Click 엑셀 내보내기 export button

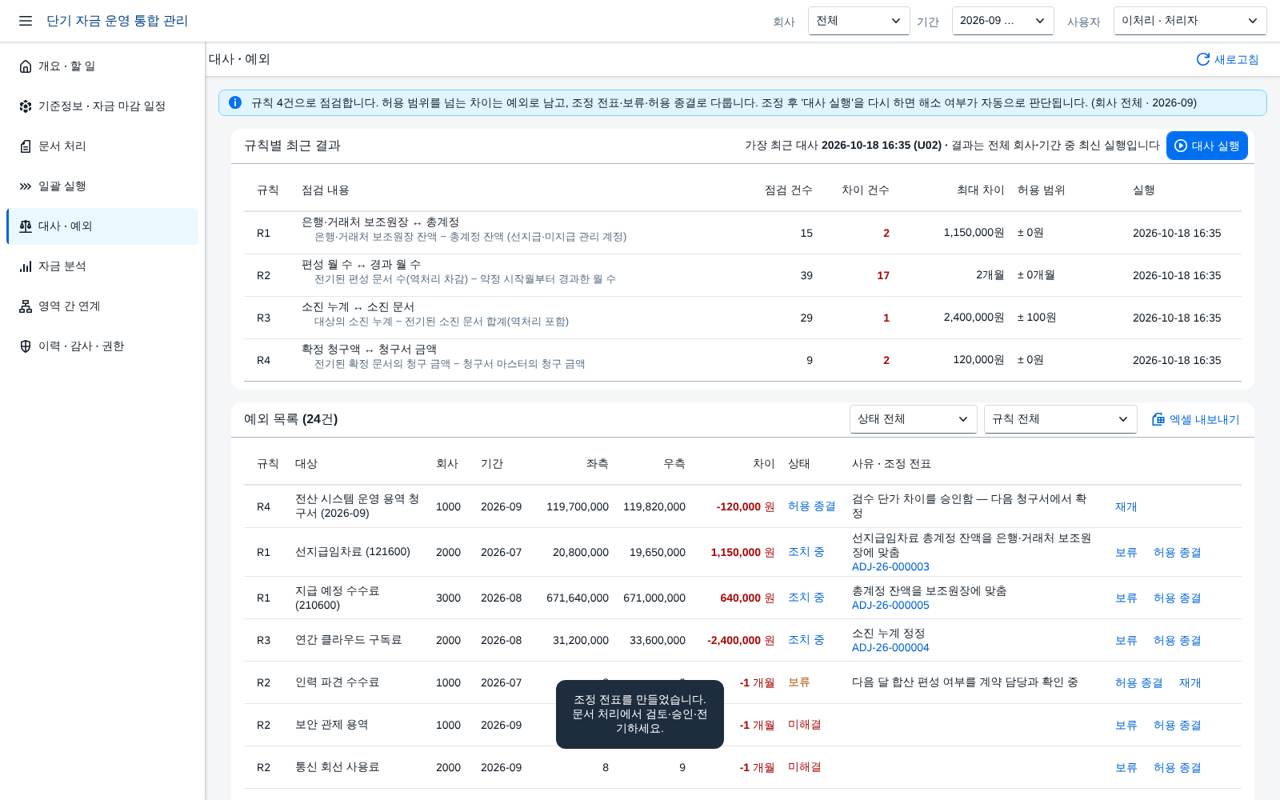[x=1196, y=419]
